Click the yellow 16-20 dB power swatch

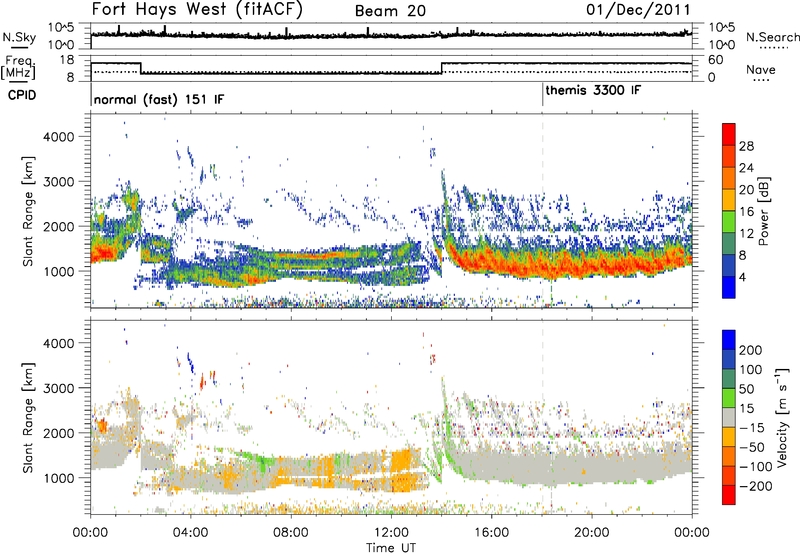(729, 200)
